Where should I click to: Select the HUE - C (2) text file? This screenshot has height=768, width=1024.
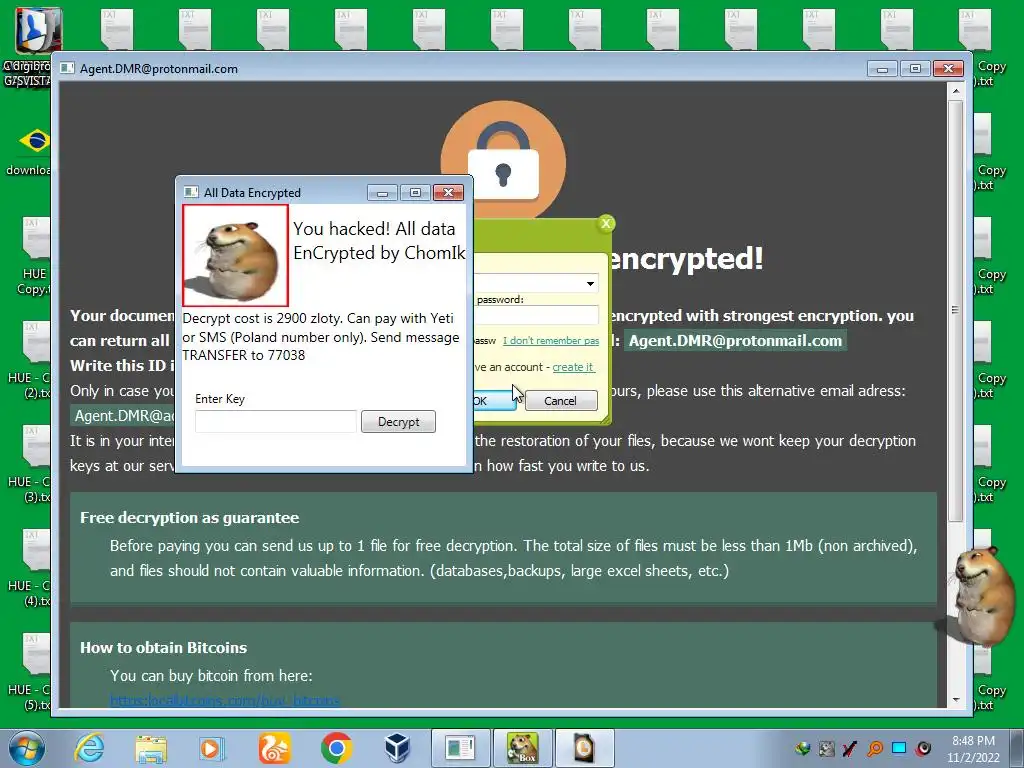point(29,360)
